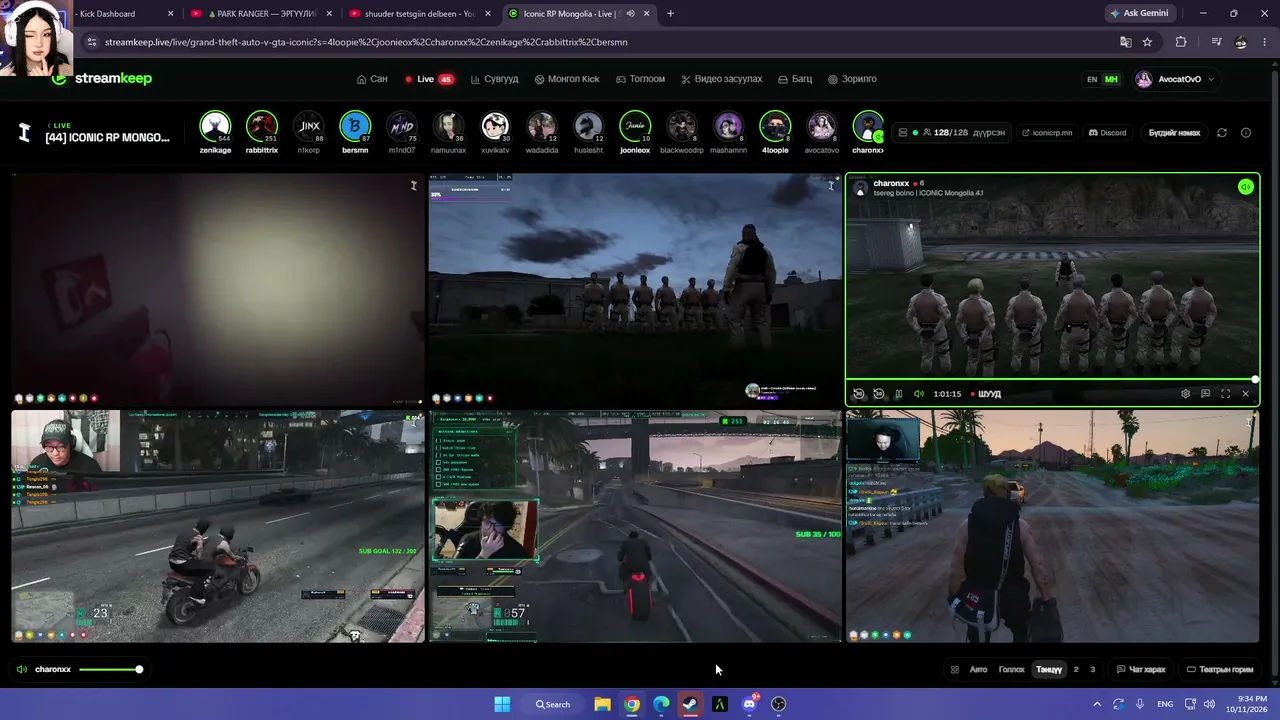
Task: Adjust the charonxx volume slider
Action: point(109,669)
